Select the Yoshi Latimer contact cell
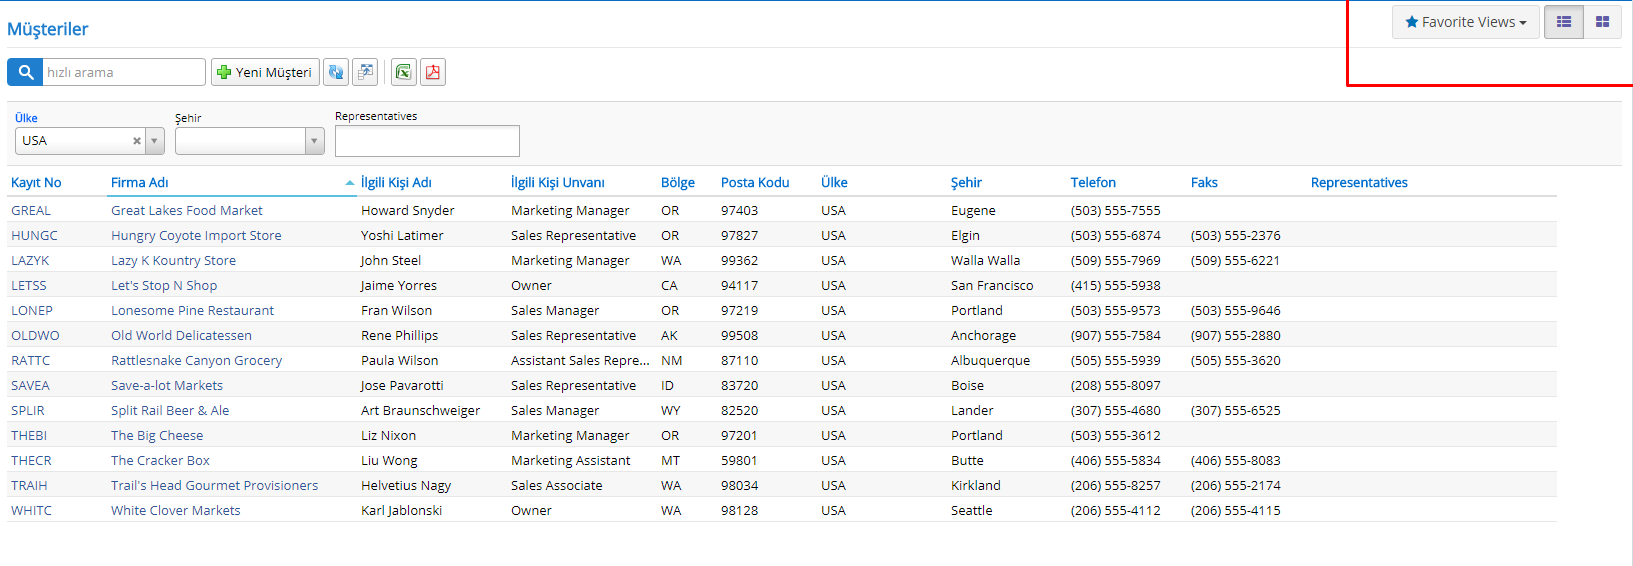 tap(402, 235)
